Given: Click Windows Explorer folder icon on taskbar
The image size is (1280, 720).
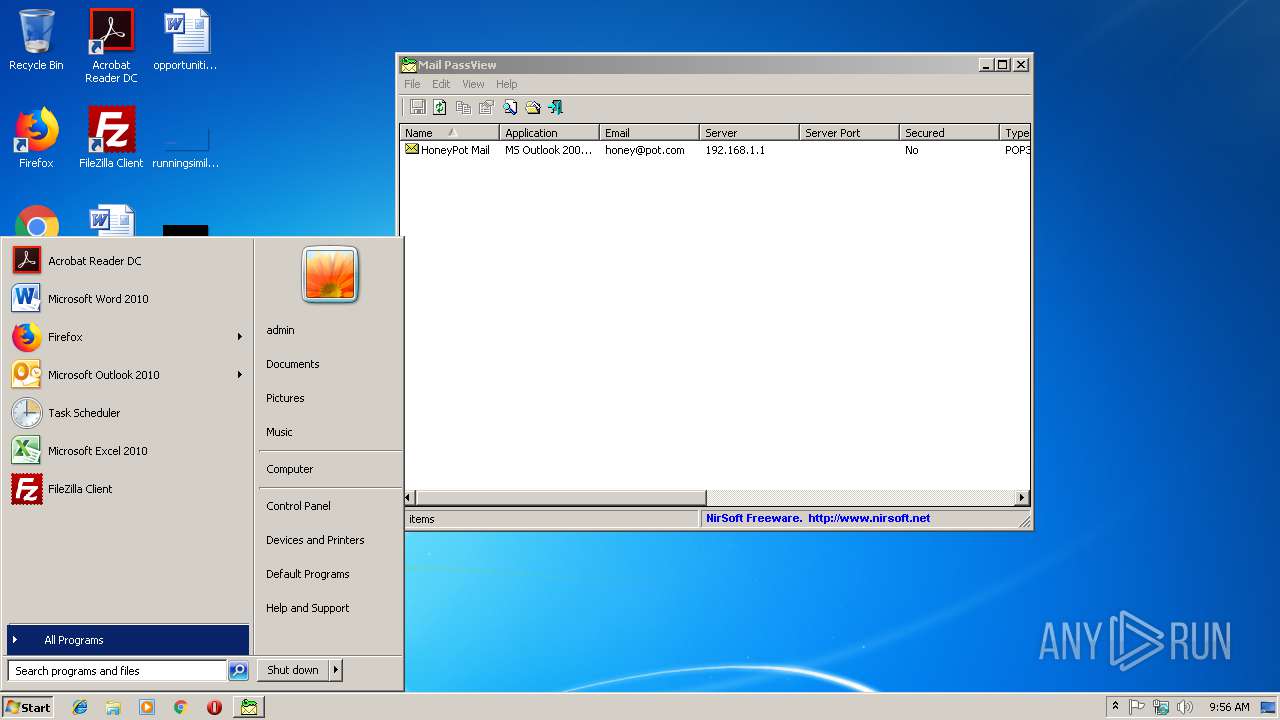Looking at the screenshot, I should [113, 707].
